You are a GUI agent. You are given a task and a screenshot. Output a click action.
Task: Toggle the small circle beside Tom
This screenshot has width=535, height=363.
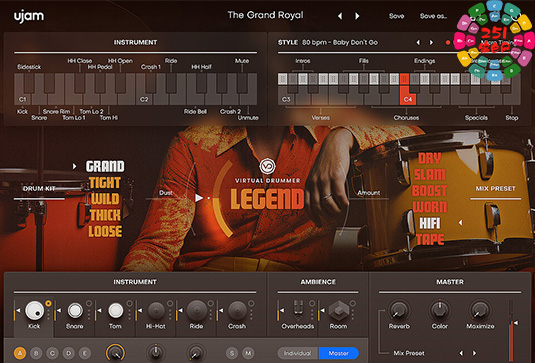point(130,303)
